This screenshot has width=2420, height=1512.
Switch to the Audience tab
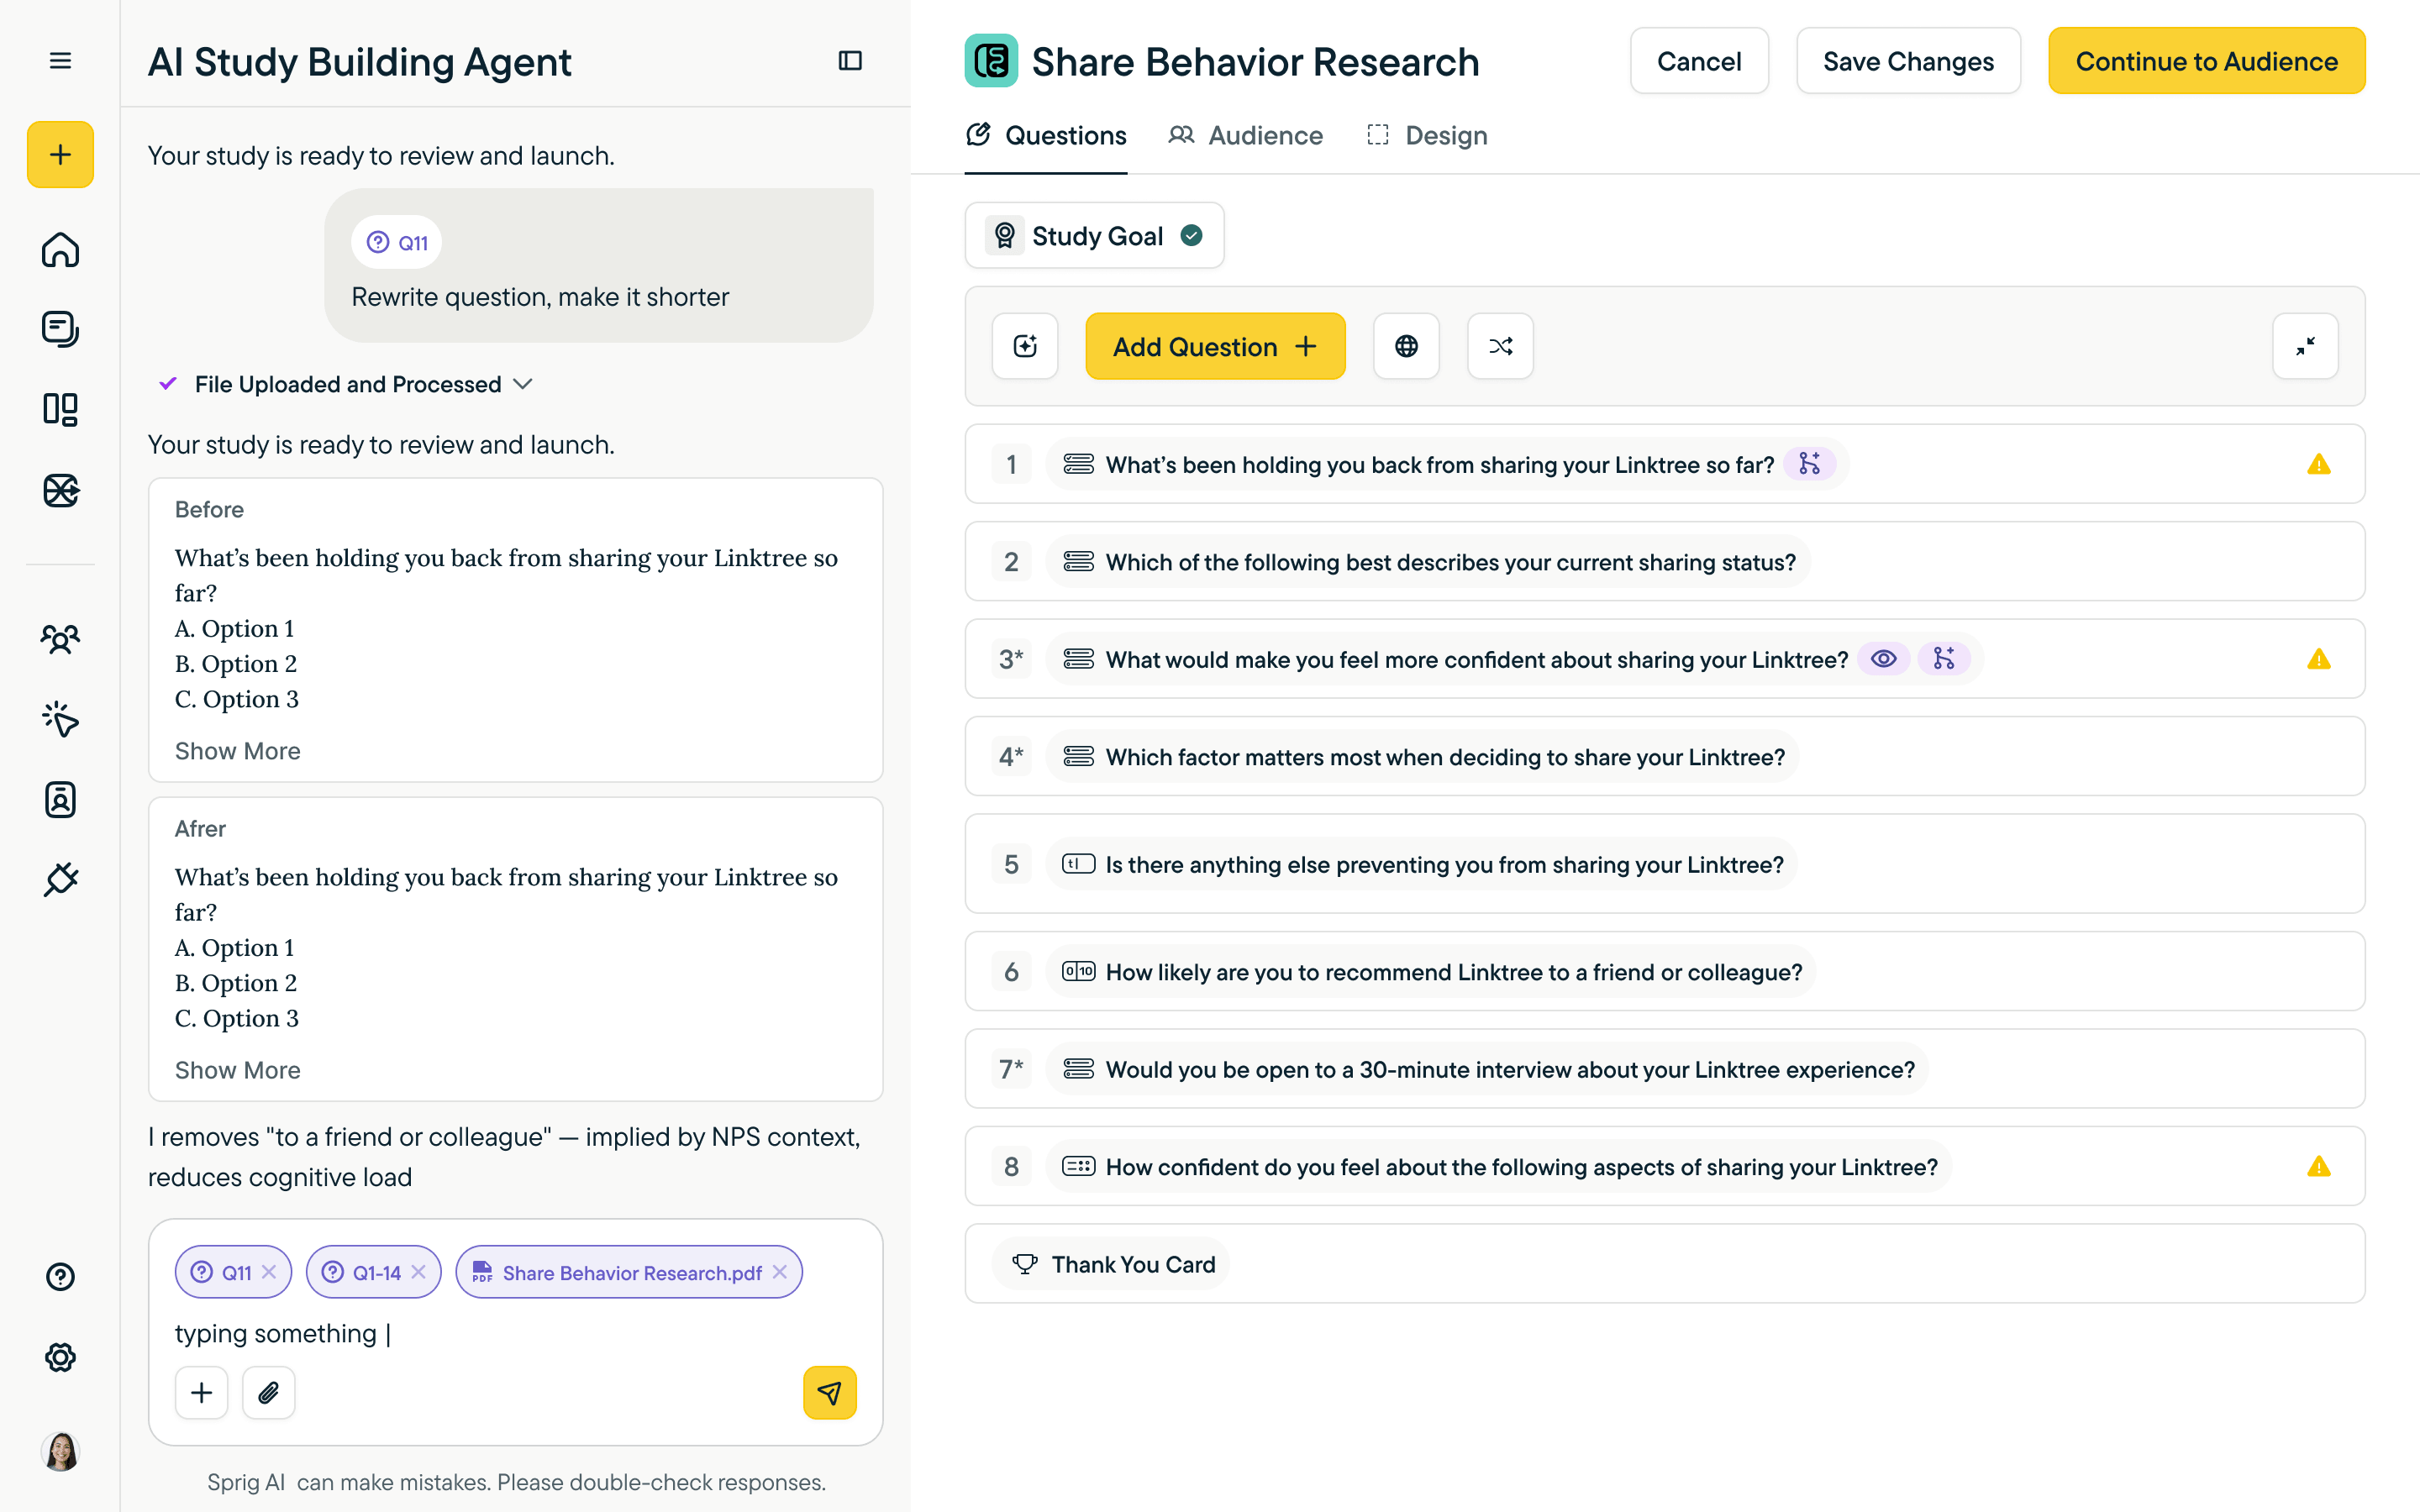(1245, 135)
